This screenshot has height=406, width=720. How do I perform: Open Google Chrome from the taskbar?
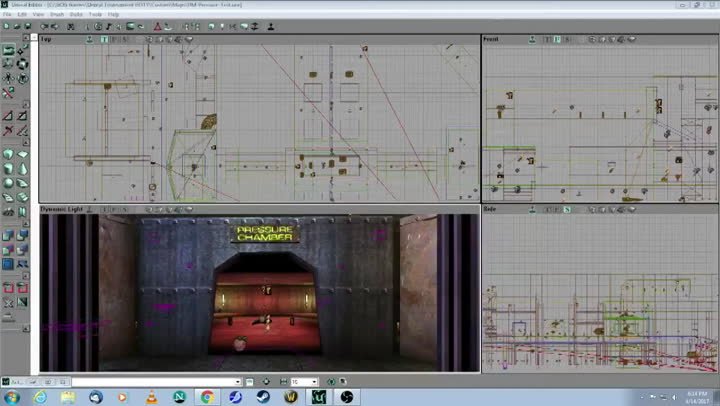point(207,396)
